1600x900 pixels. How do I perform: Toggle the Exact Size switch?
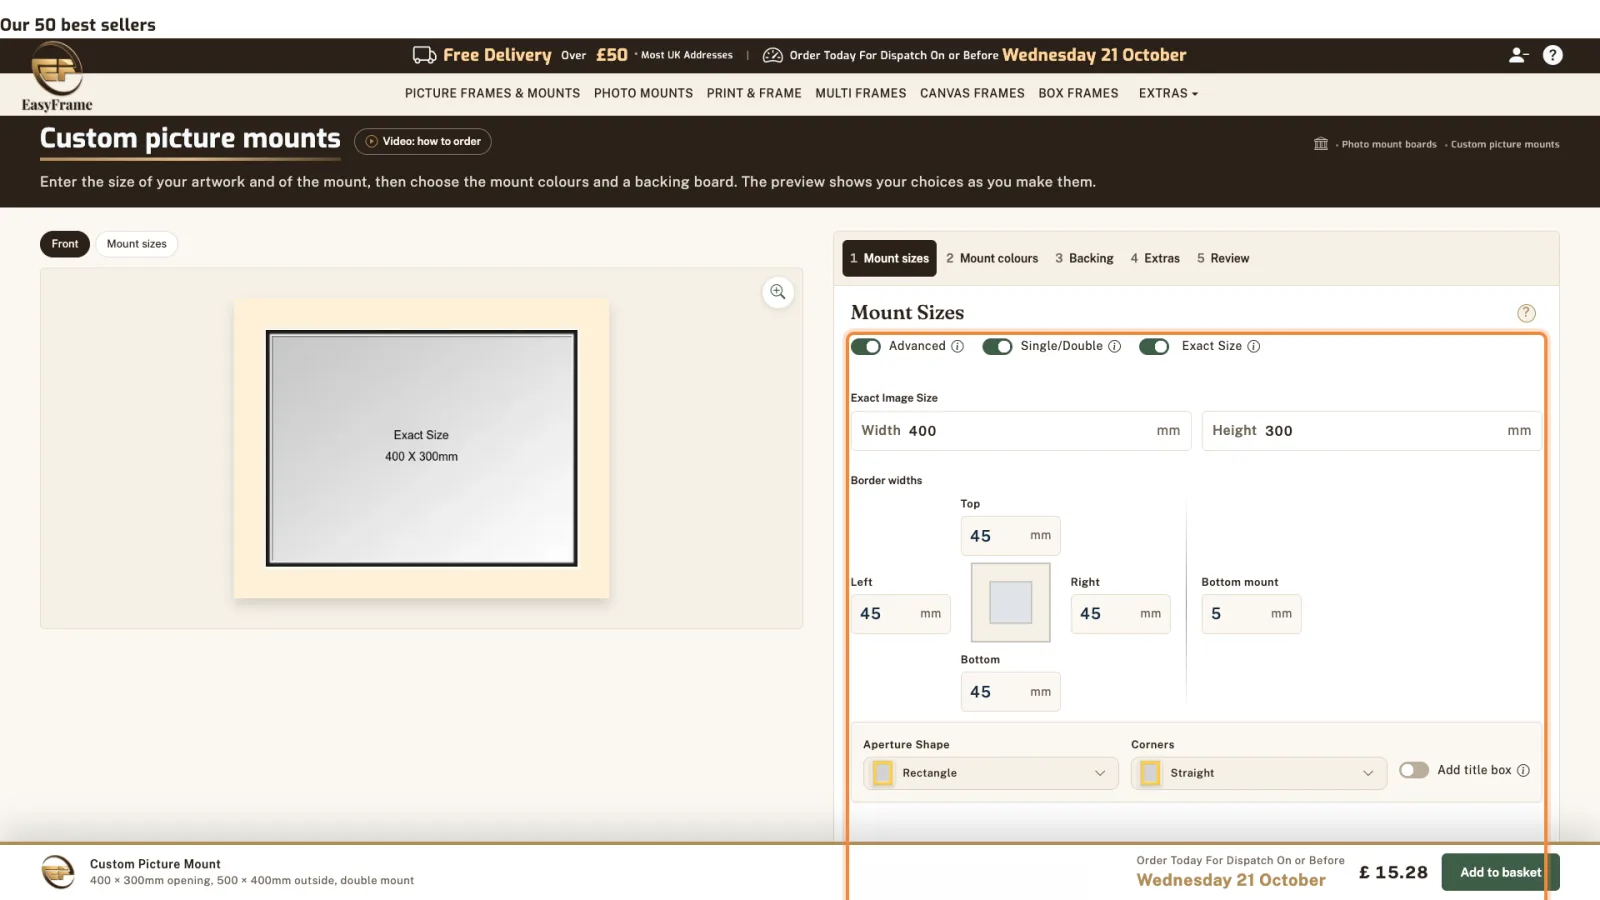(1154, 346)
